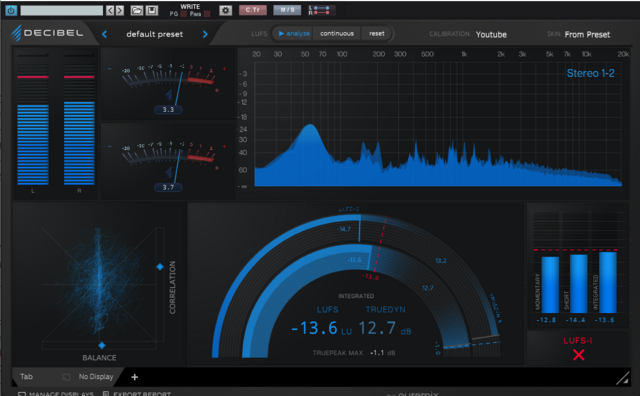Viewport: 640px width, 396px height.
Task: Reset the LUFS measurement
Action: coord(377,33)
